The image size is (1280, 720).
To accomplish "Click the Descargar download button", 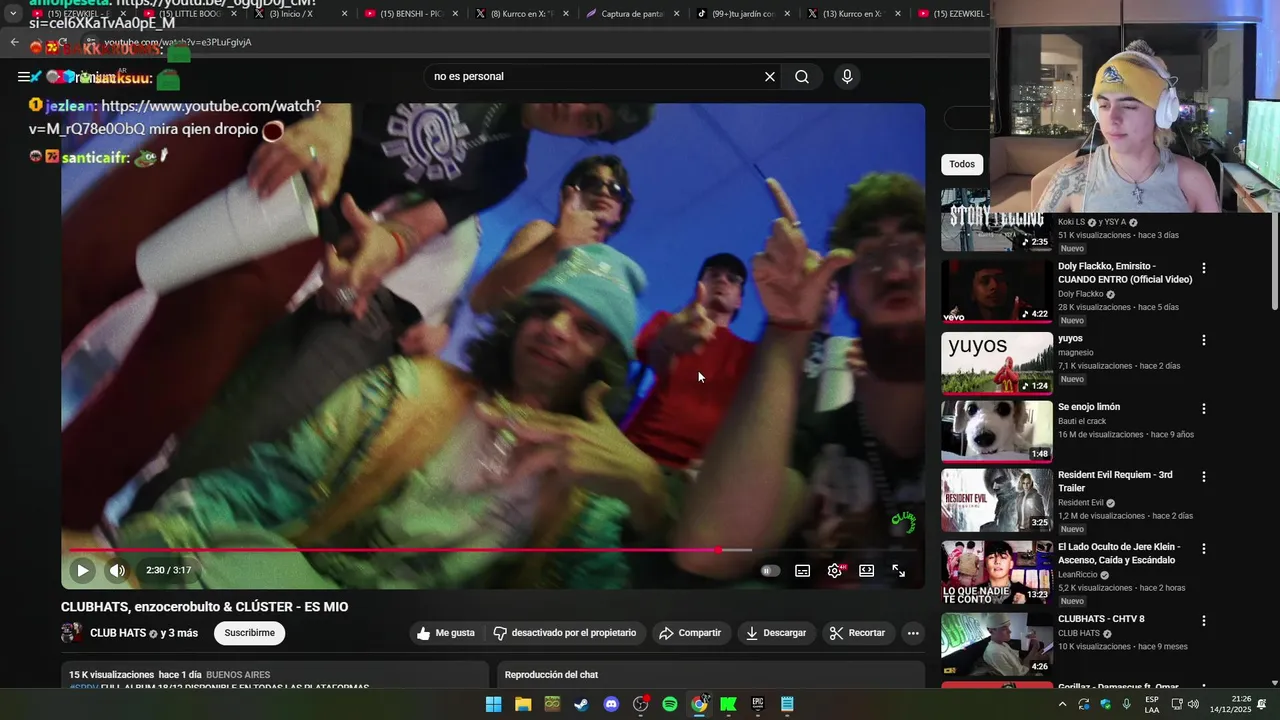I will click(x=776, y=633).
